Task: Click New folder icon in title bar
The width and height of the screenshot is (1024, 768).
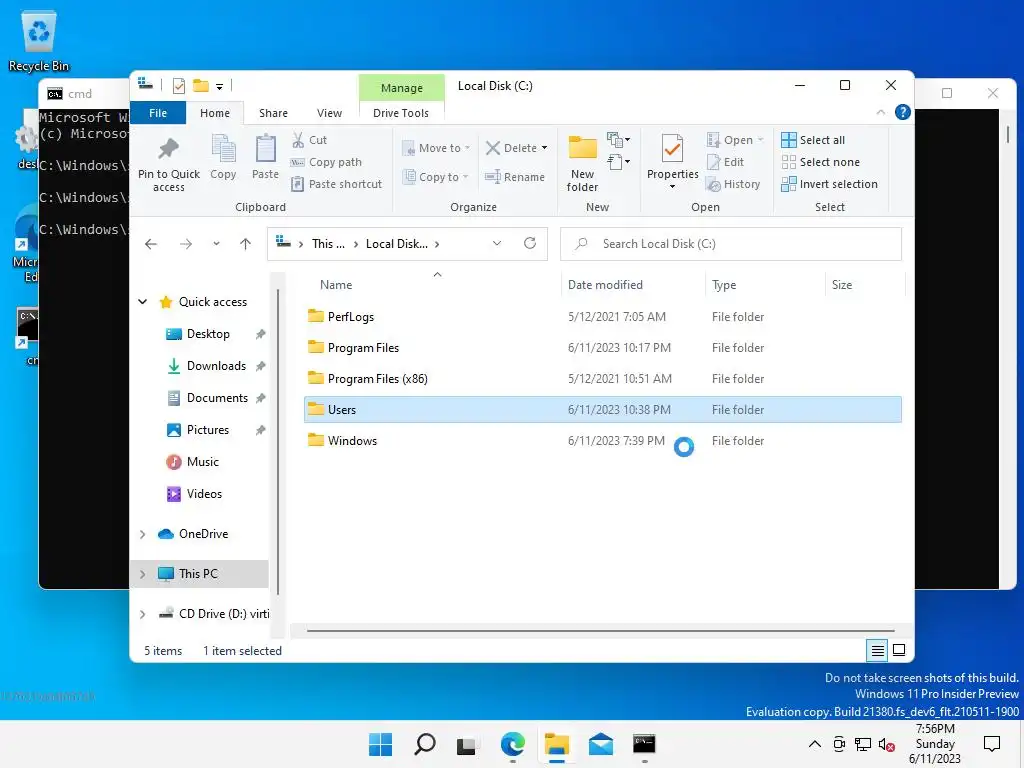Action: (201, 86)
